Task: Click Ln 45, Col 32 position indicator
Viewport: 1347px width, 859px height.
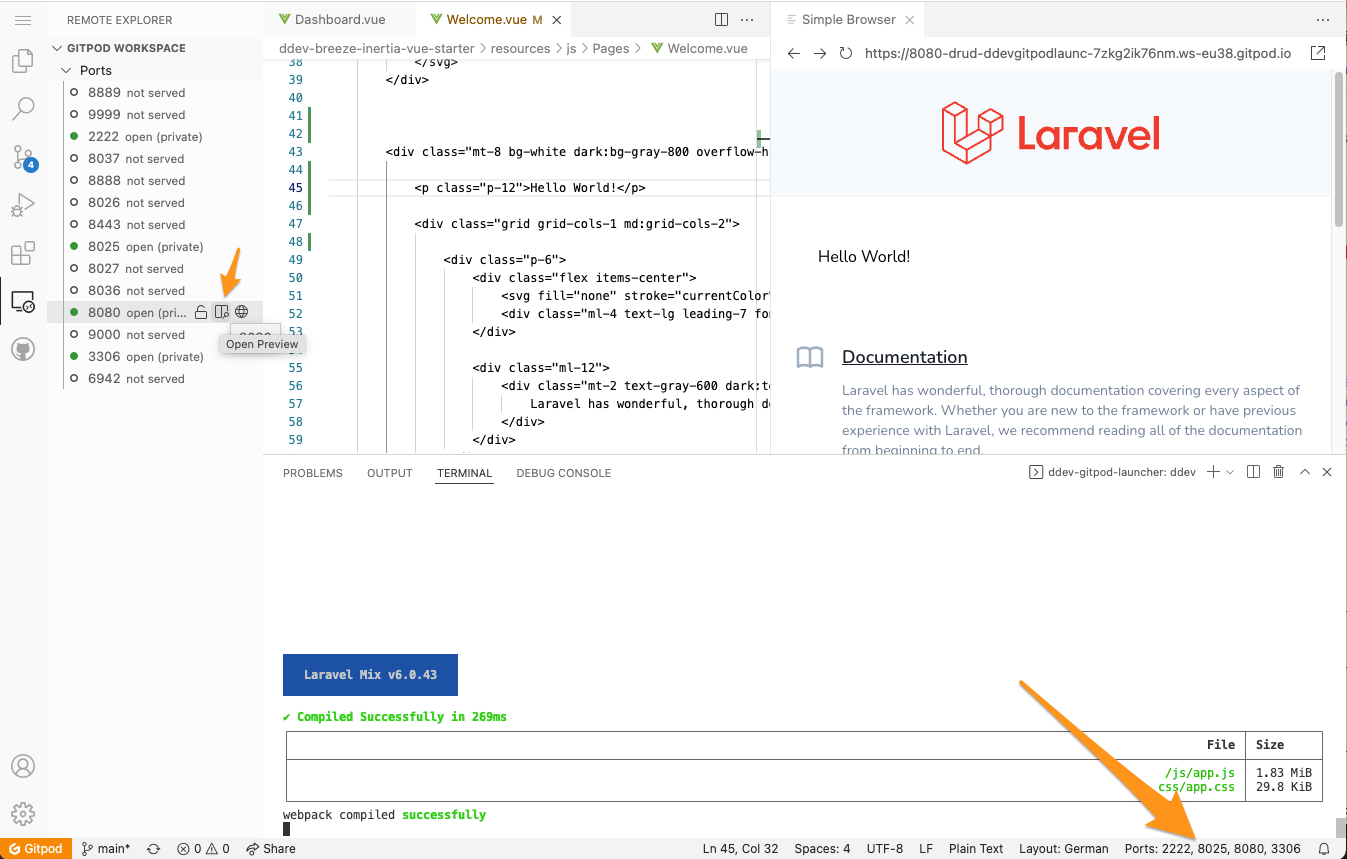Action: click(x=741, y=849)
